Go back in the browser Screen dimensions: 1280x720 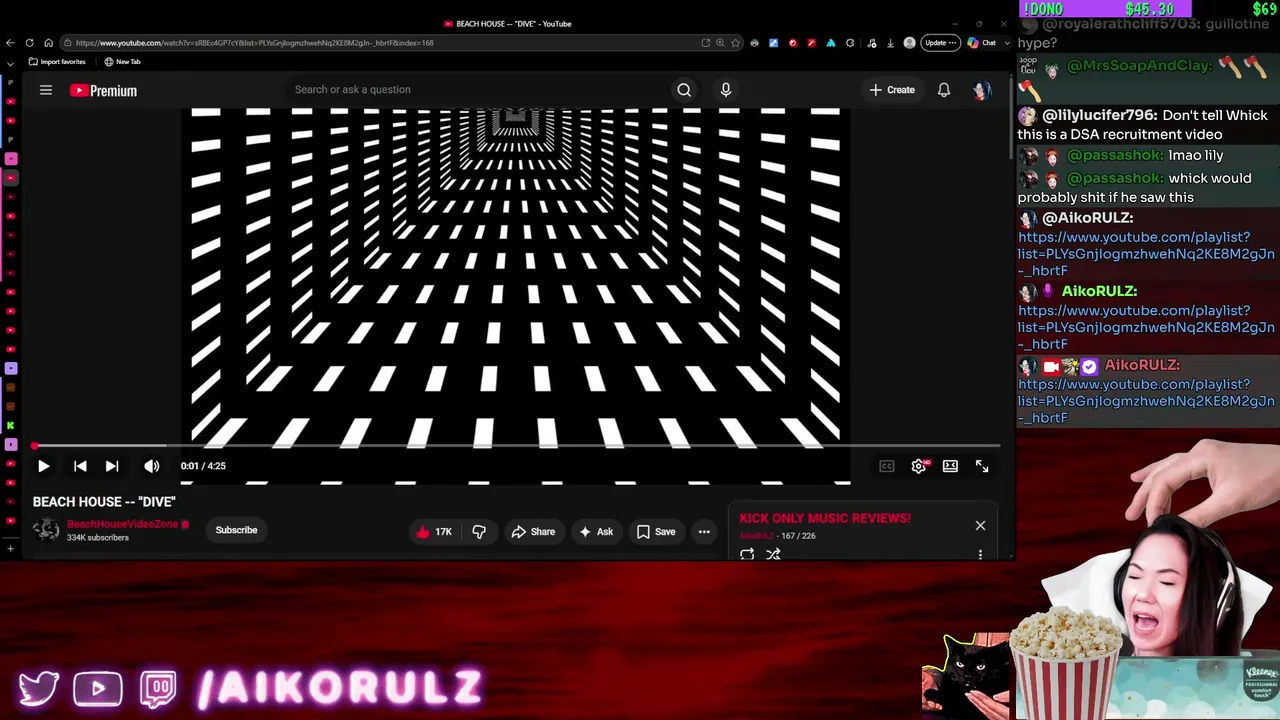(x=10, y=43)
